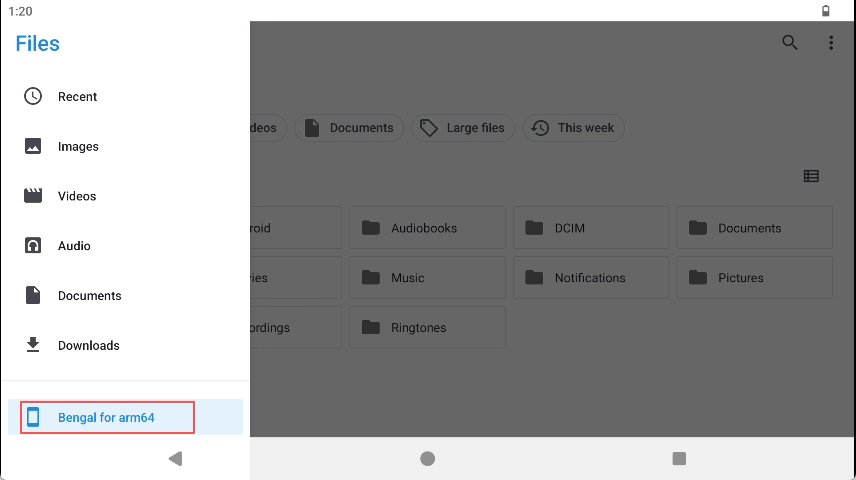Viewport: 856px width, 480px height.
Task: Open the search magnifier icon
Action: pyautogui.click(x=790, y=43)
